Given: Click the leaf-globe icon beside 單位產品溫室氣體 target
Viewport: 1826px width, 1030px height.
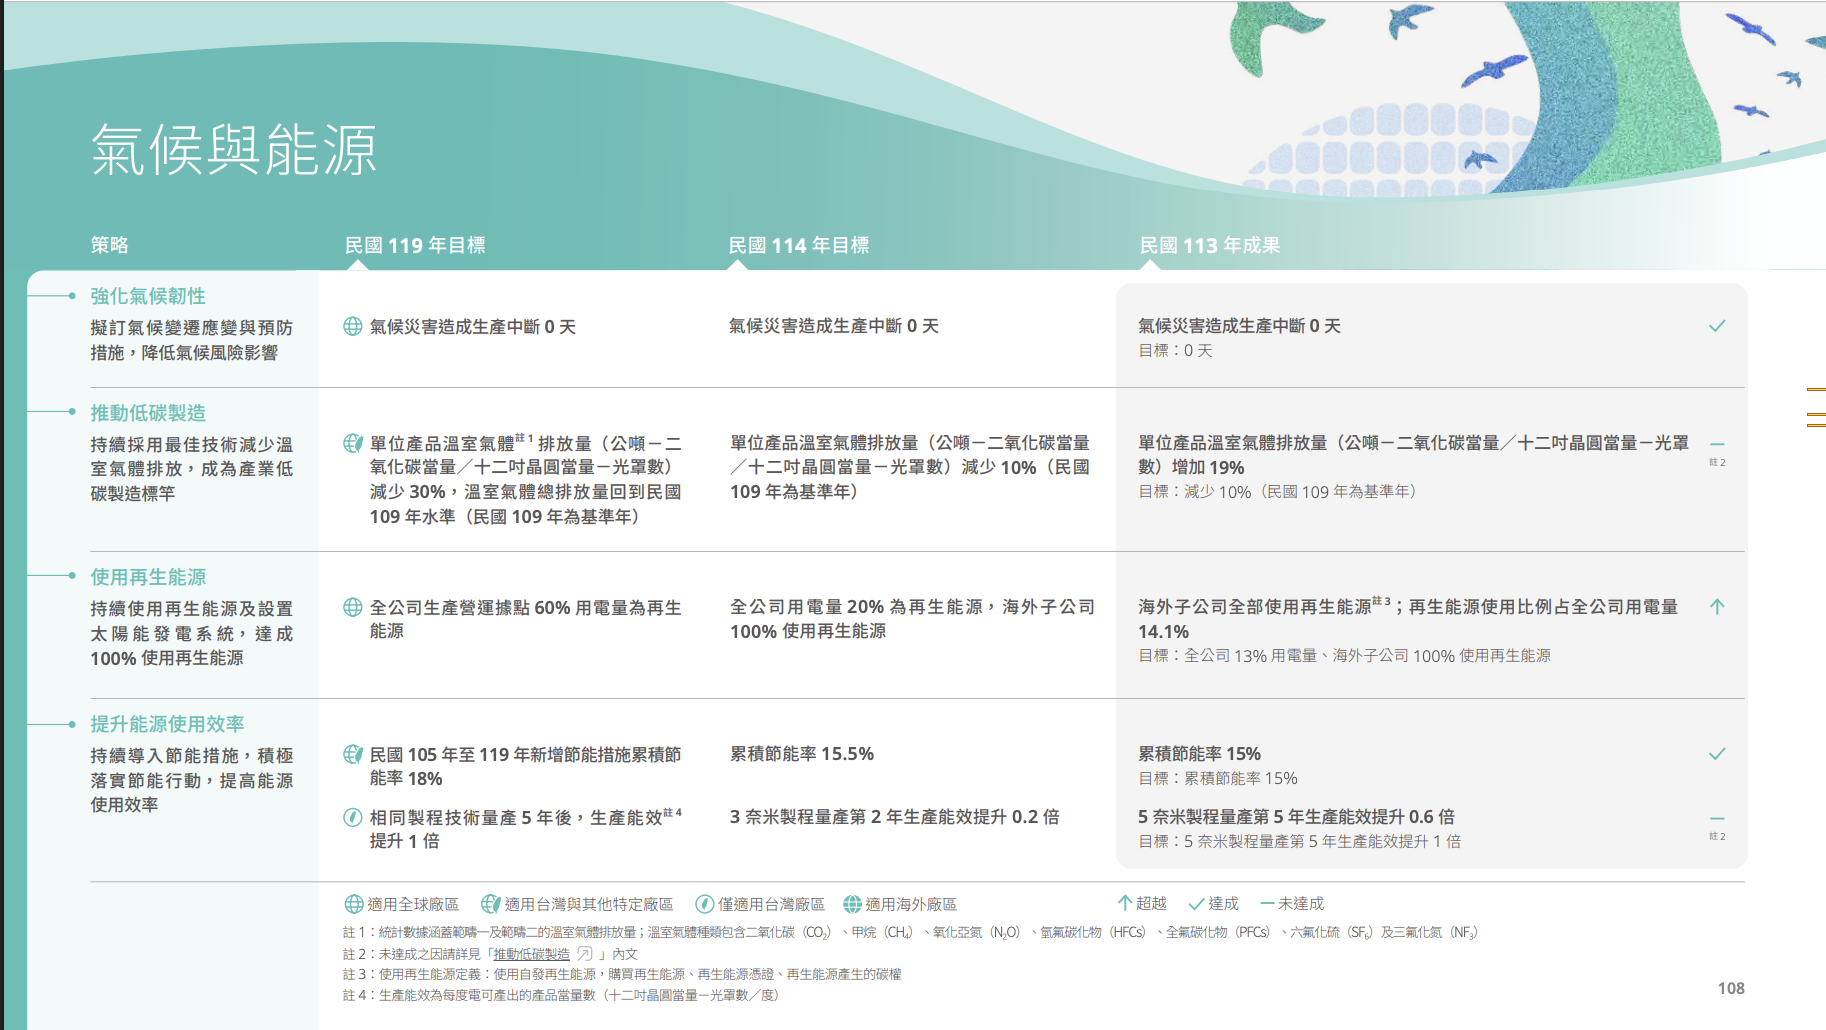Looking at the screenshot, I should pos(353,443).
